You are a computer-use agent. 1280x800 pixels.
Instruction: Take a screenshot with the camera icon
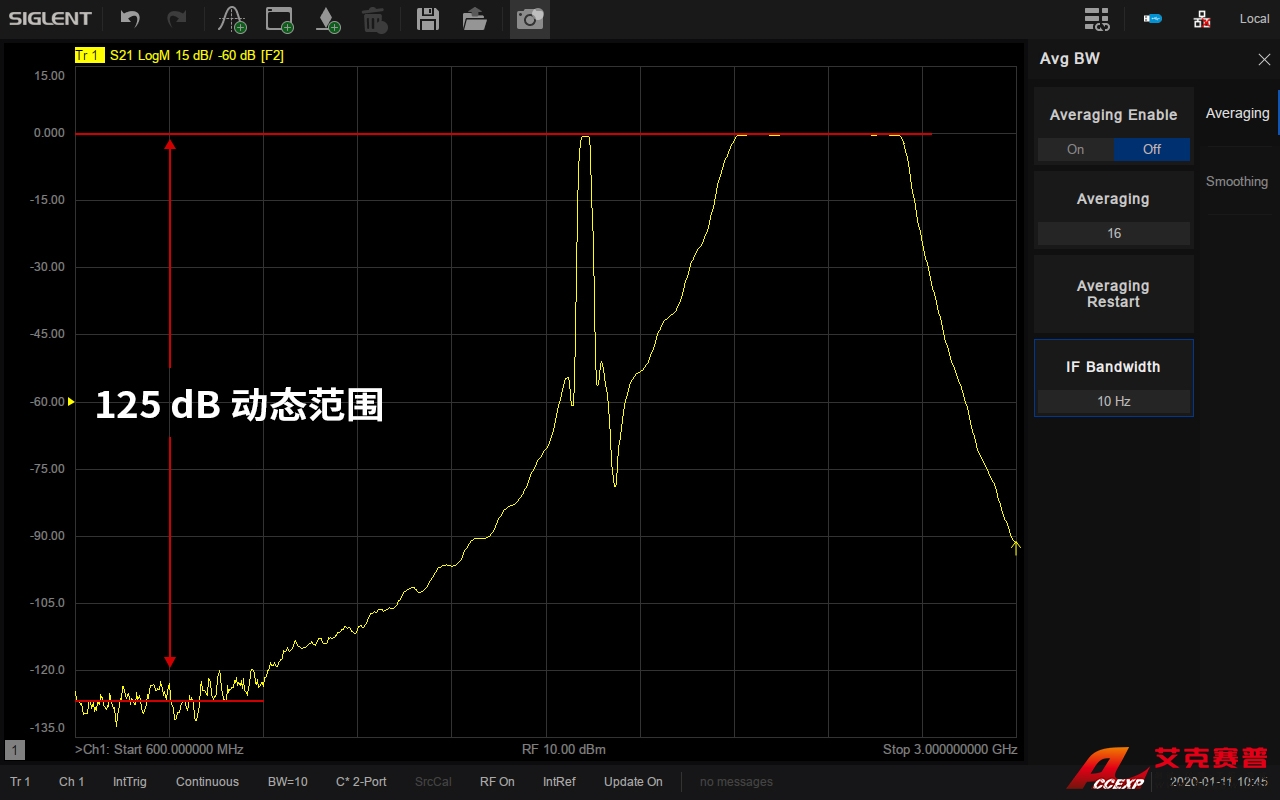(529, 19)
